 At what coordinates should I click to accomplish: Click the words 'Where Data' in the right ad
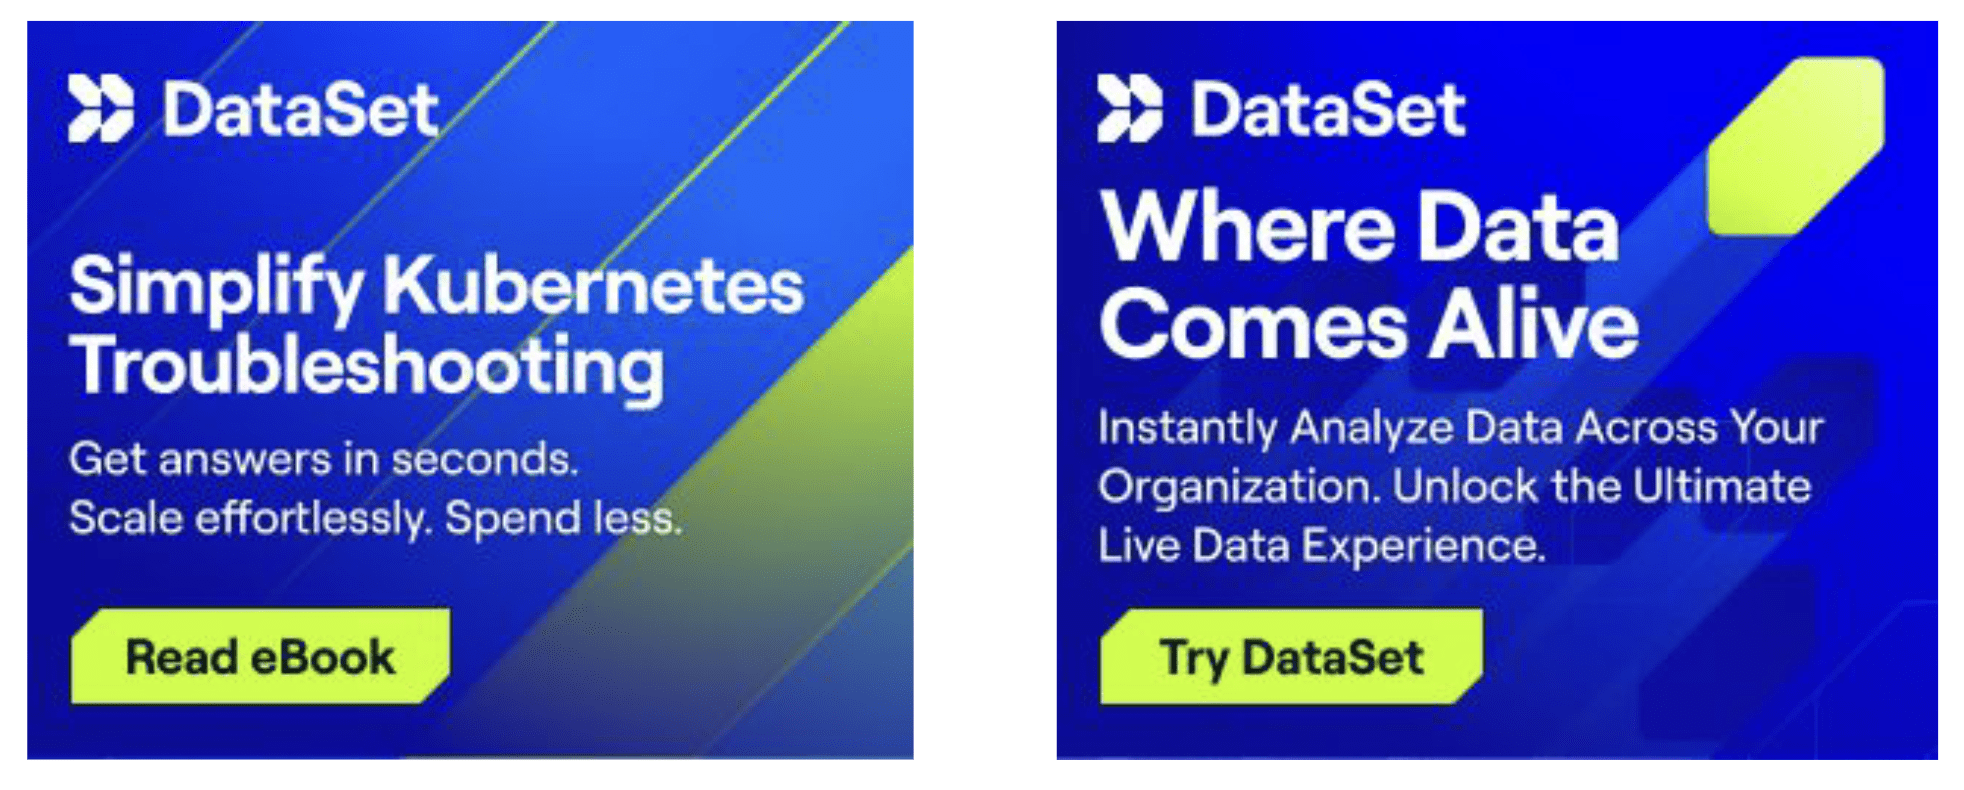(x=1359, y=227)
